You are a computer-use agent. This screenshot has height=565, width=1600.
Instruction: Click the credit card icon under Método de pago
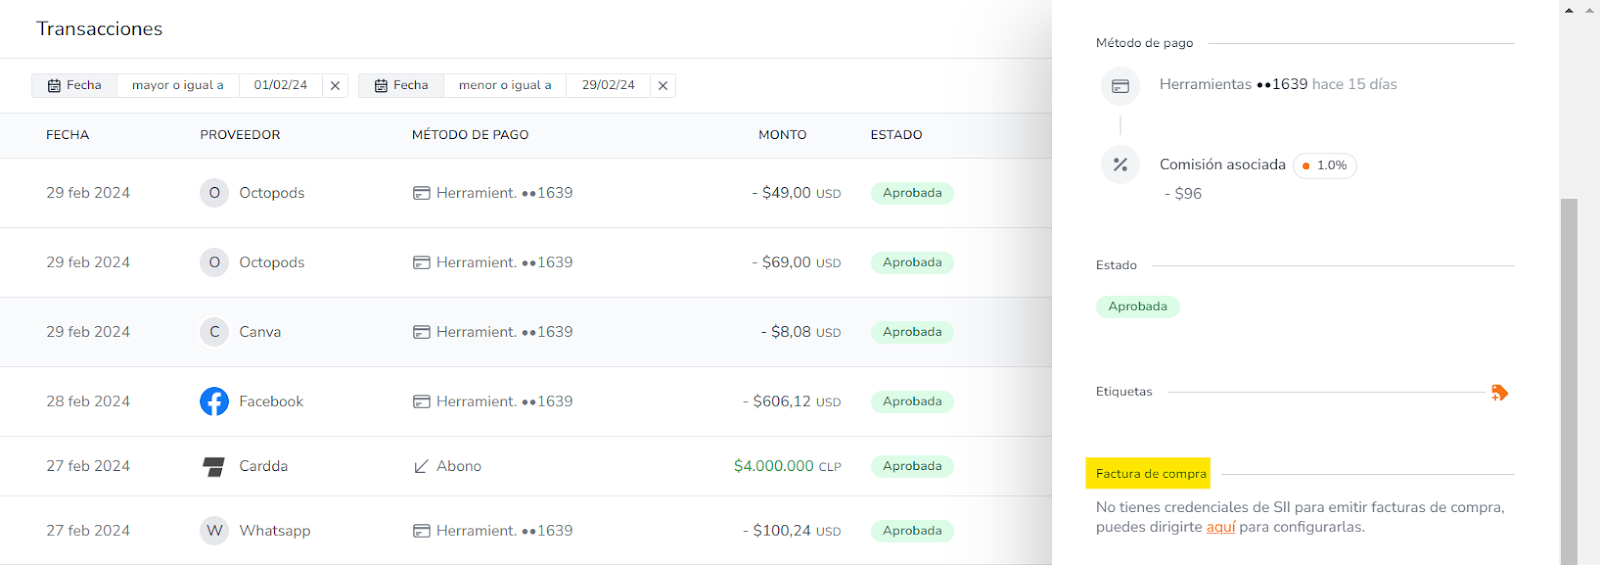(1120, 86)
